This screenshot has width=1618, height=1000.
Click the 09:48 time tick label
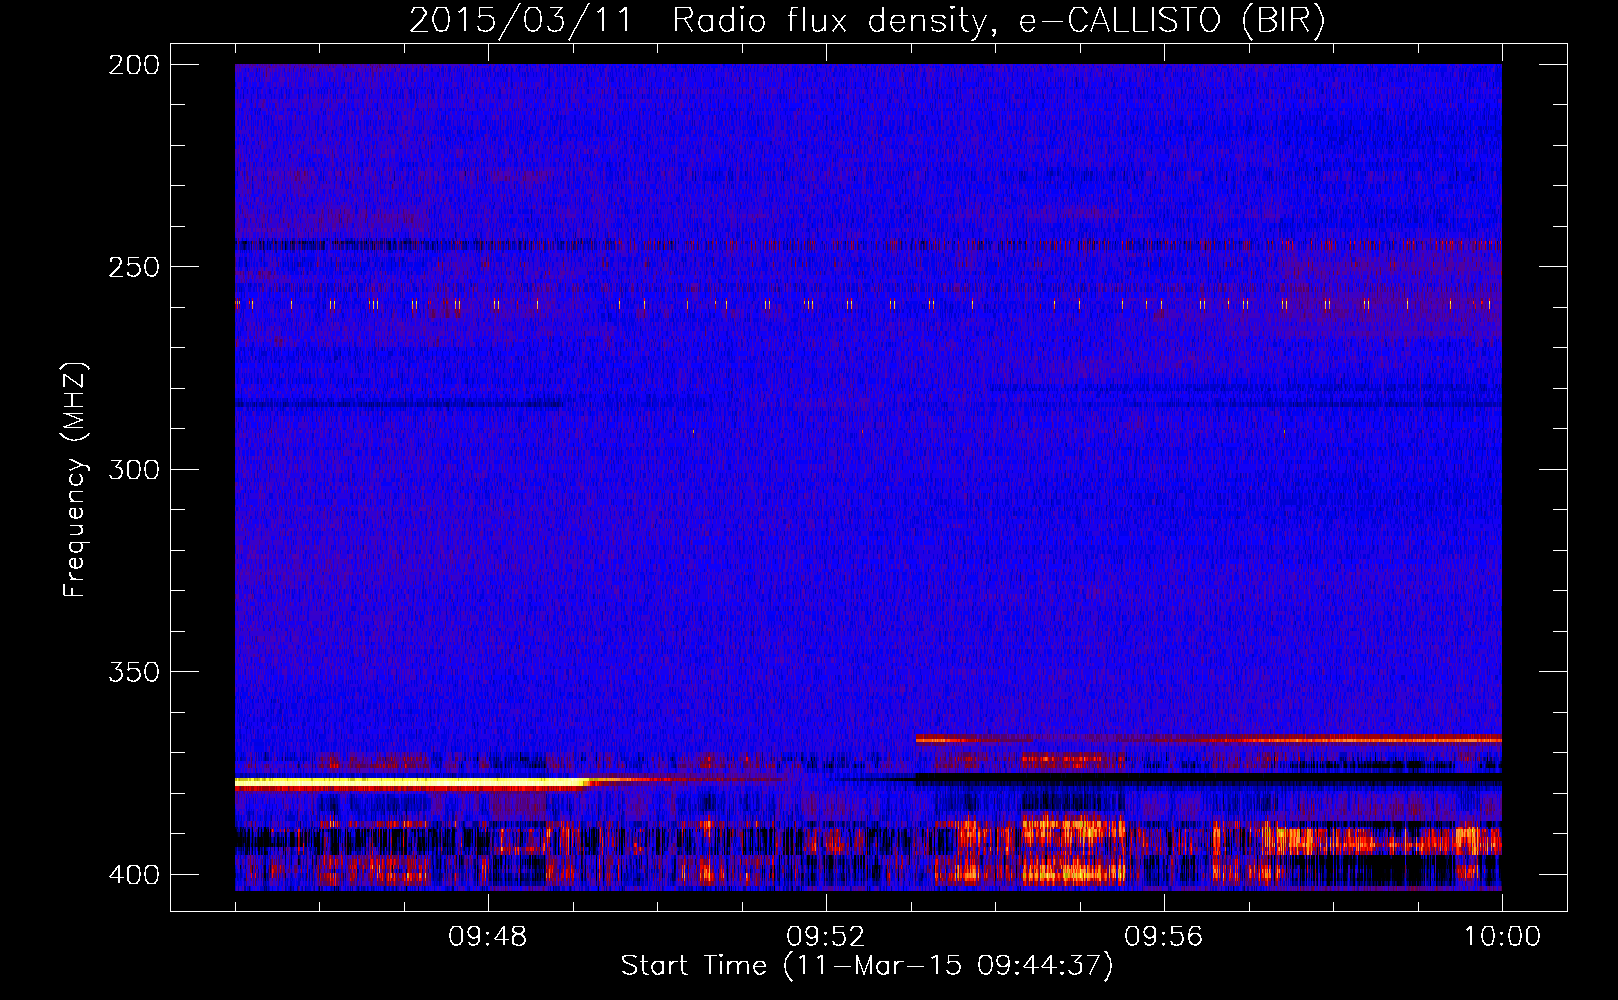[x=488, y=936]
